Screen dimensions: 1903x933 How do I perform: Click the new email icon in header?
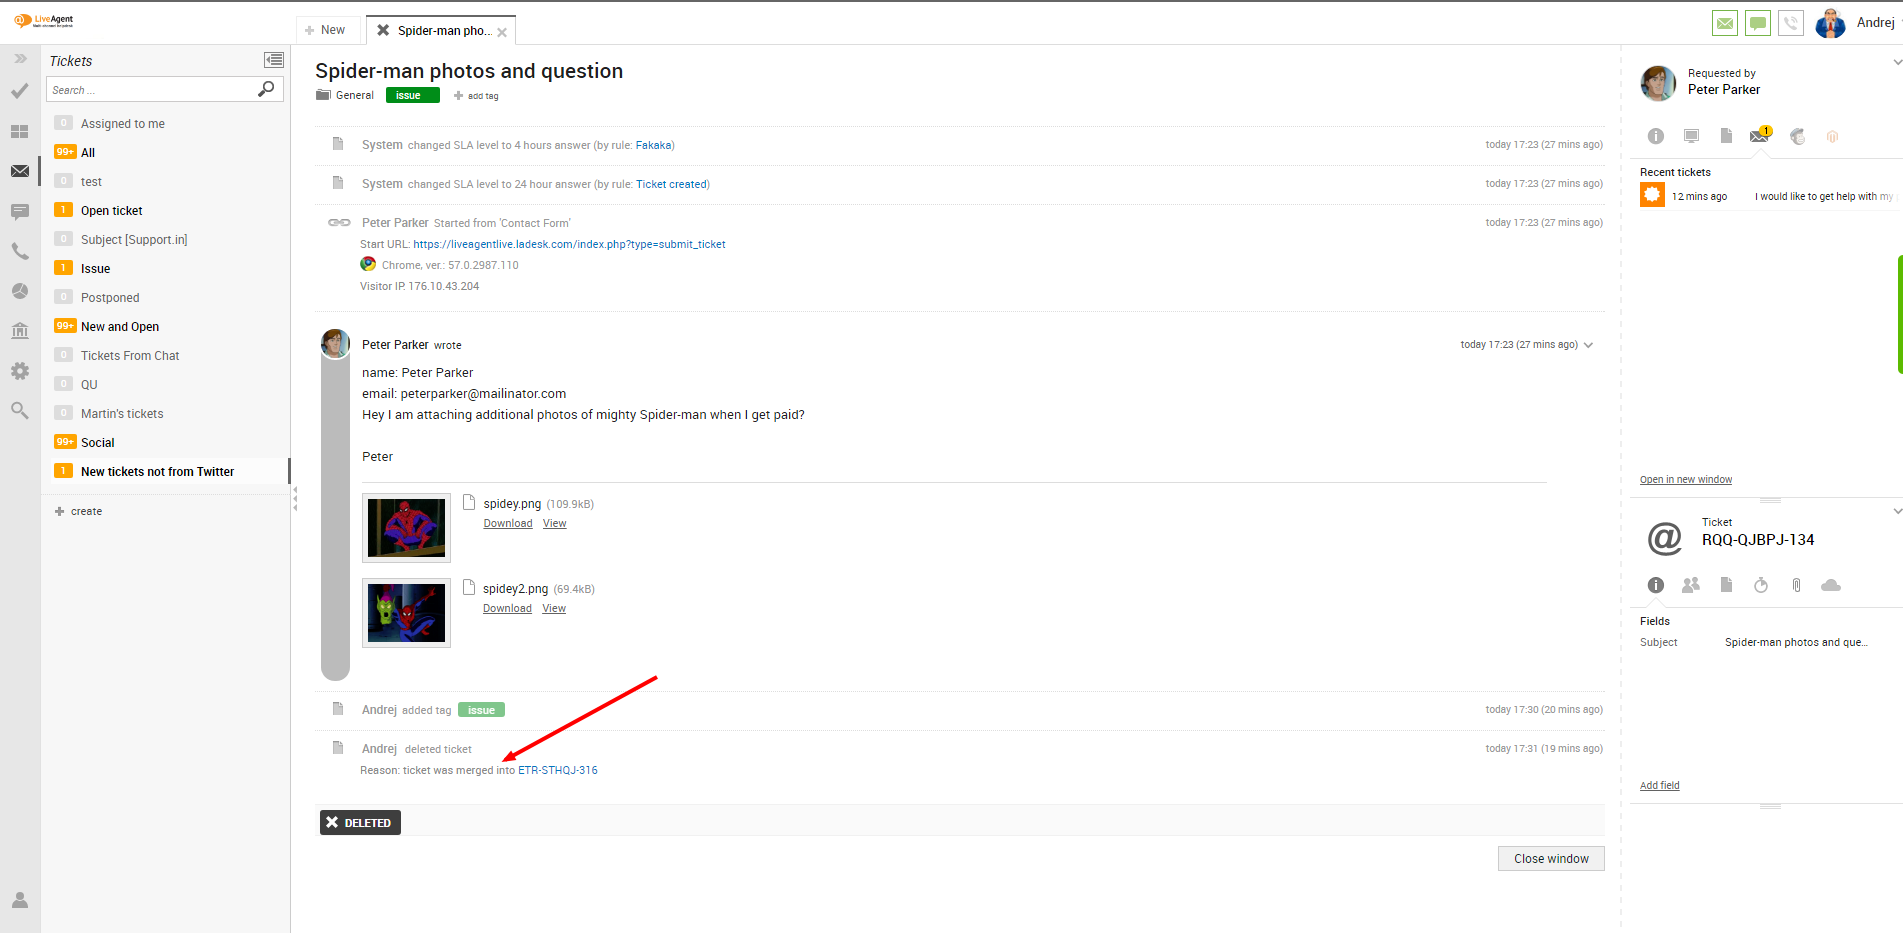pos(1725,23)
